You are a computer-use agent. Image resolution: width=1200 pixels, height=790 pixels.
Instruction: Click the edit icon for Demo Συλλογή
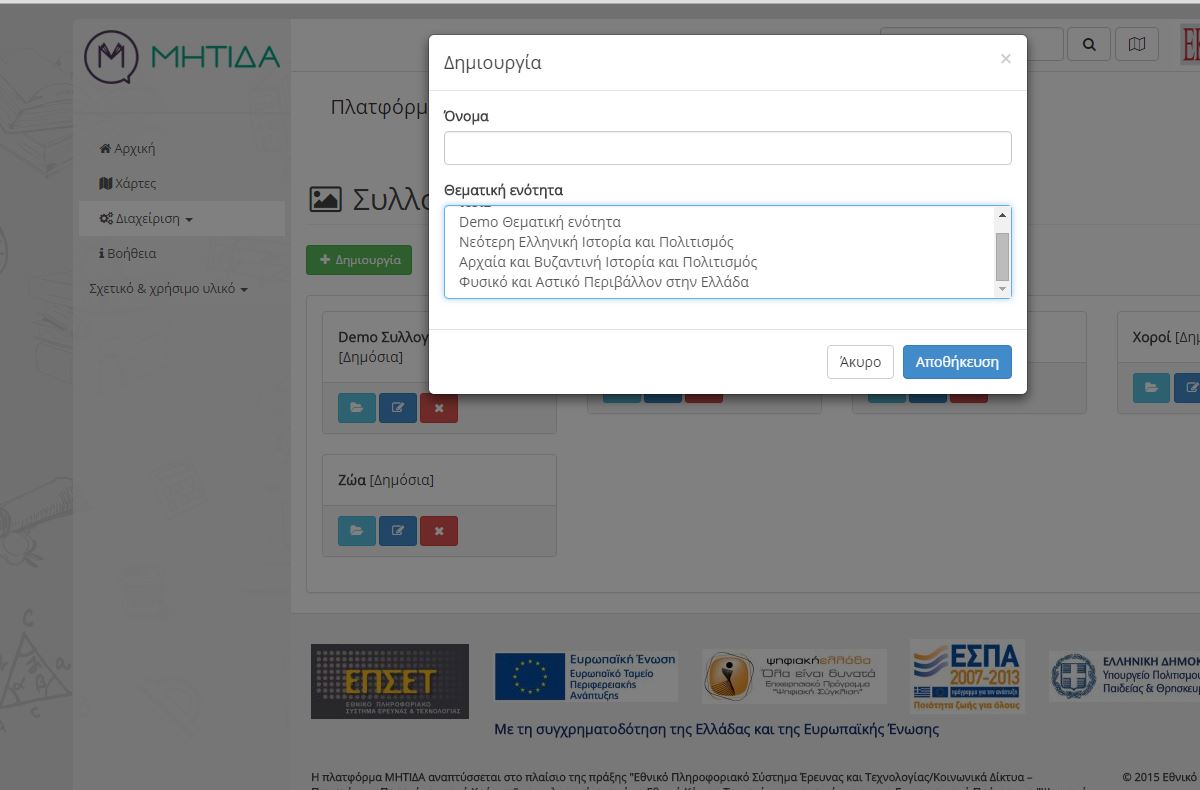point(398,408)
